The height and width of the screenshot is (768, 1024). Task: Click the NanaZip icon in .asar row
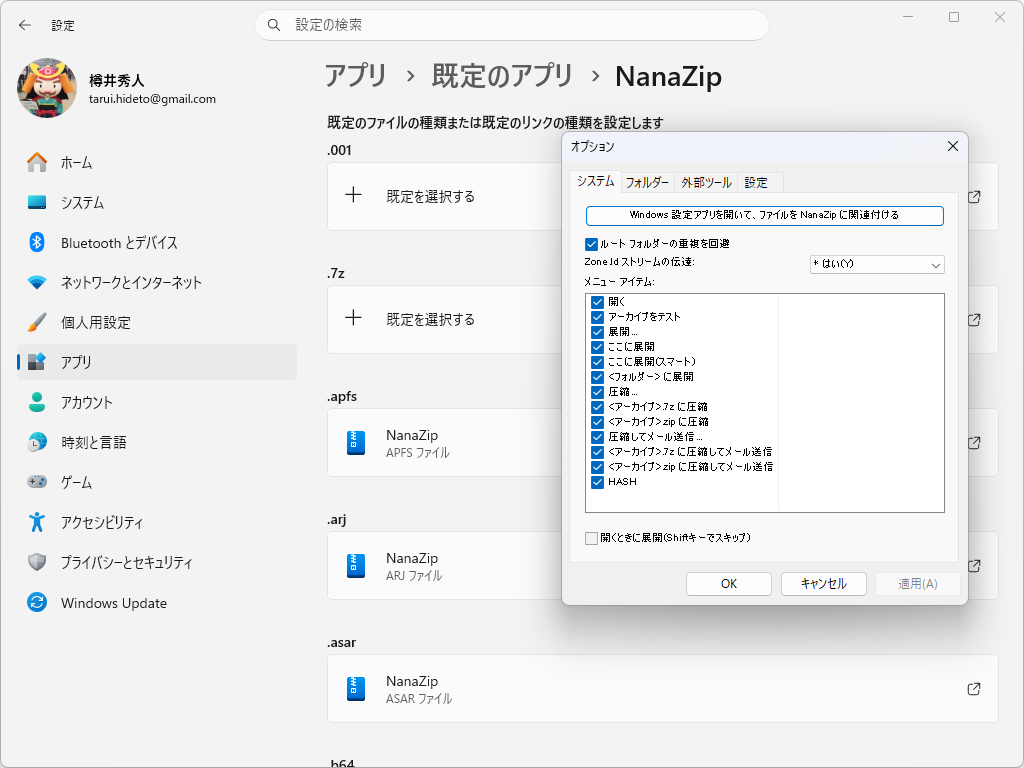click(356, 689)
